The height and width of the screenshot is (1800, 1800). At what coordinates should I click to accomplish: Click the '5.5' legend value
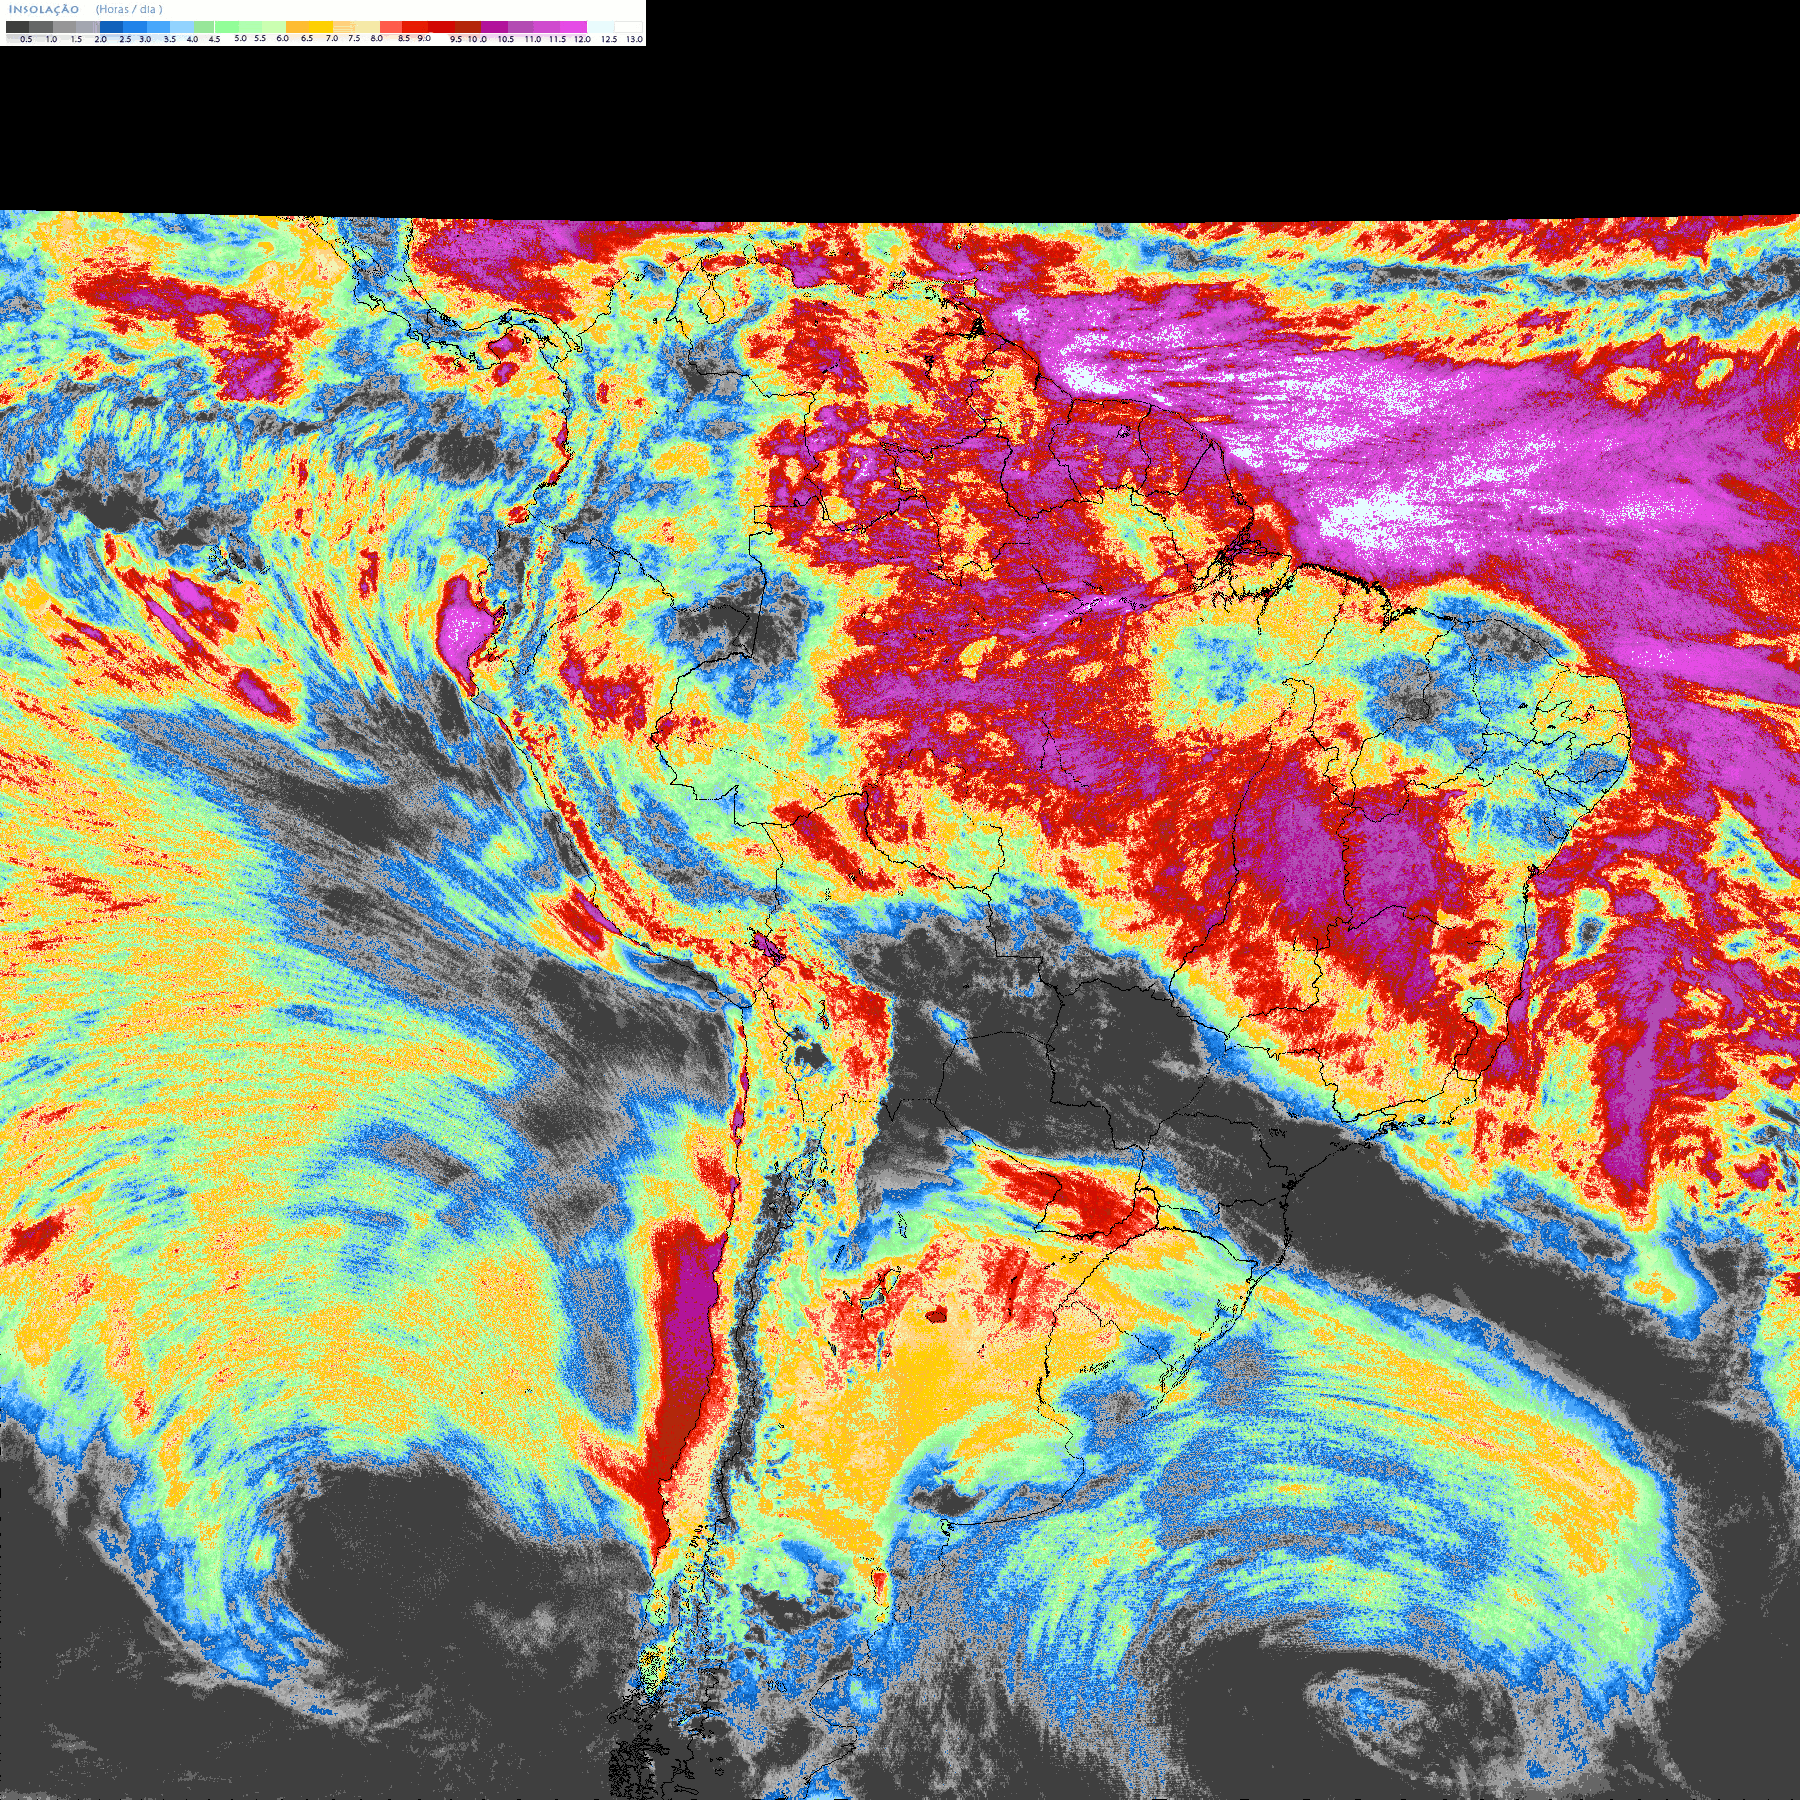coord(260,38)
